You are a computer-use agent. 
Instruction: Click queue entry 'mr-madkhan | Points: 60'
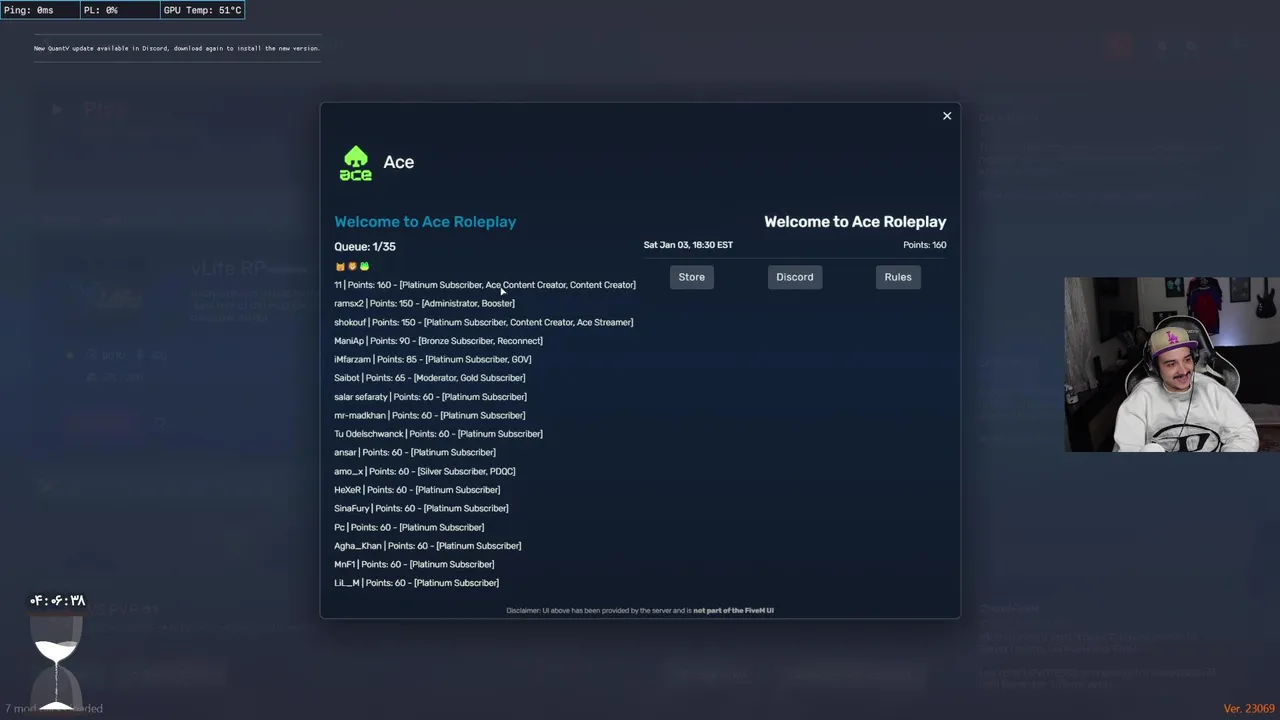430,415
